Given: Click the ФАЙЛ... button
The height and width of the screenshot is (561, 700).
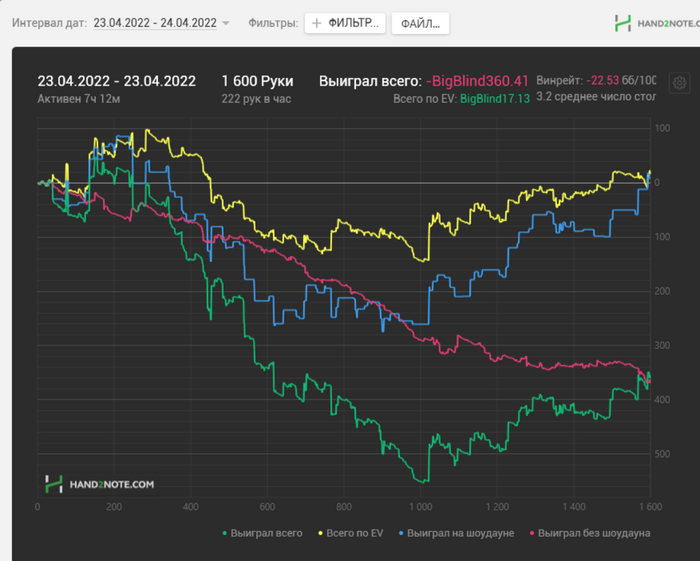Looking at the screenshot, I should 420,23.
